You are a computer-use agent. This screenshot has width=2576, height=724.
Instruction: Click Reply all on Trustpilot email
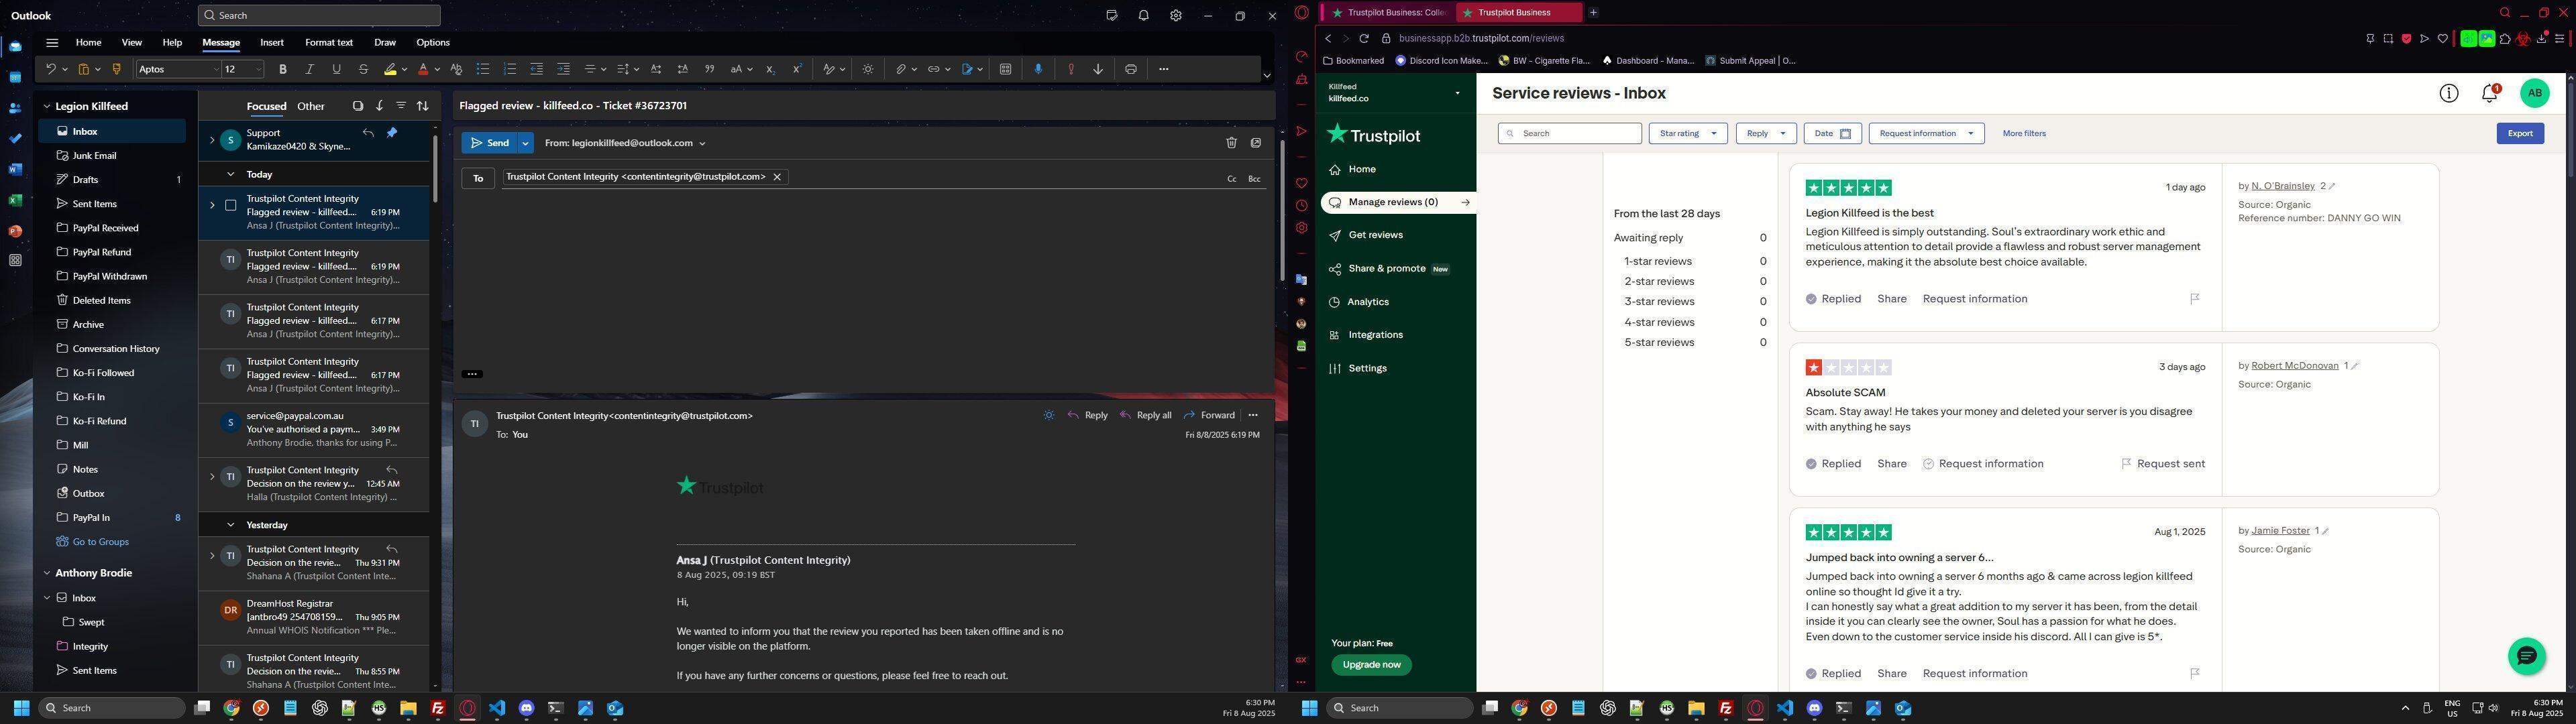(1146, 415)
